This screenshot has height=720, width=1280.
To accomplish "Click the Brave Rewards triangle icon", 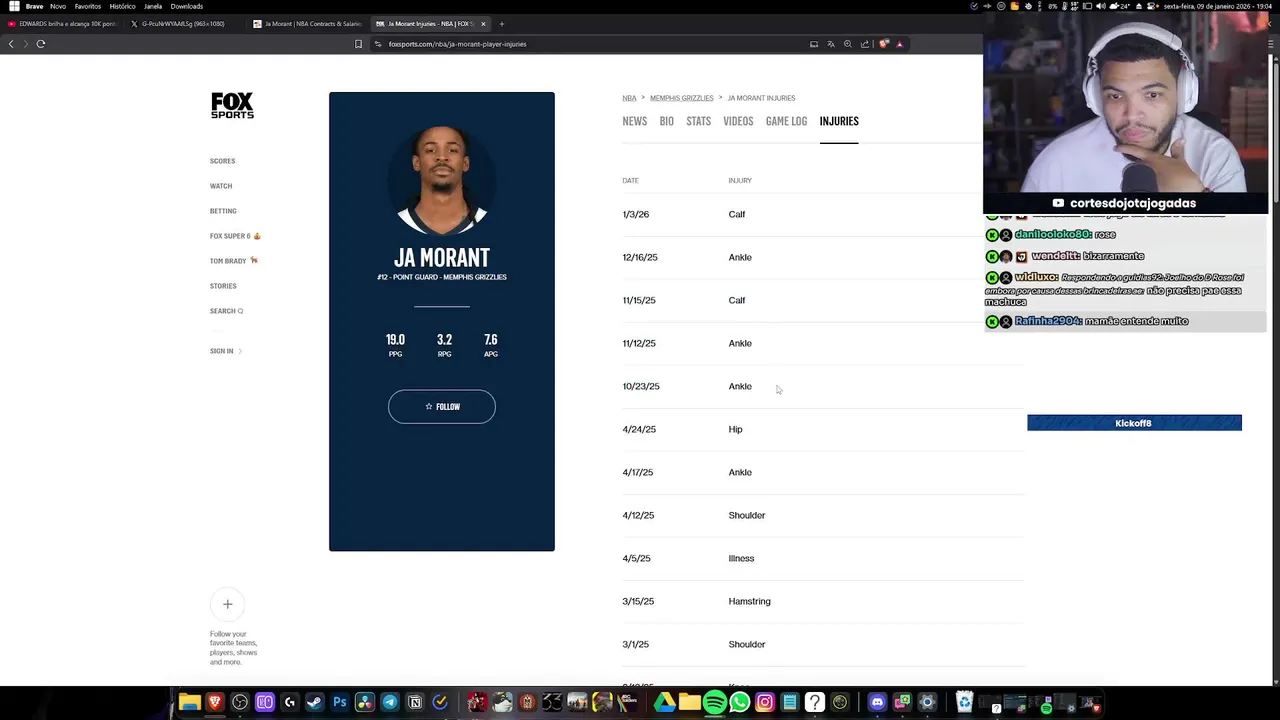I will pyautogui.click(x=899, y=44).
